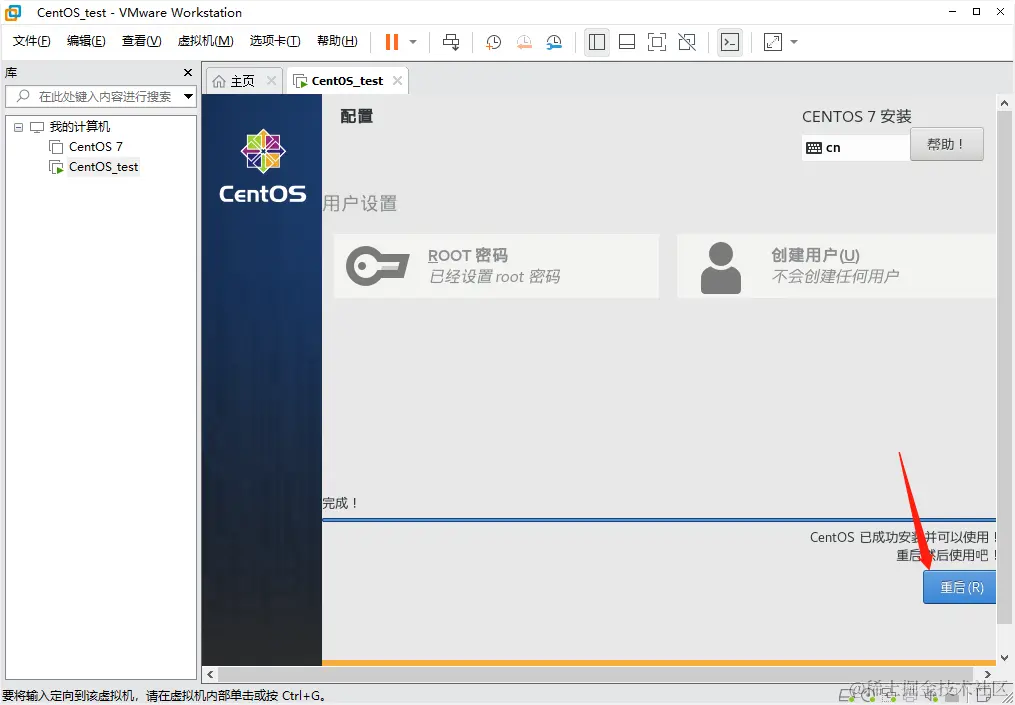Open the 选项卡(T) menu
This screenshot has height=705, width=1015.
274,41
